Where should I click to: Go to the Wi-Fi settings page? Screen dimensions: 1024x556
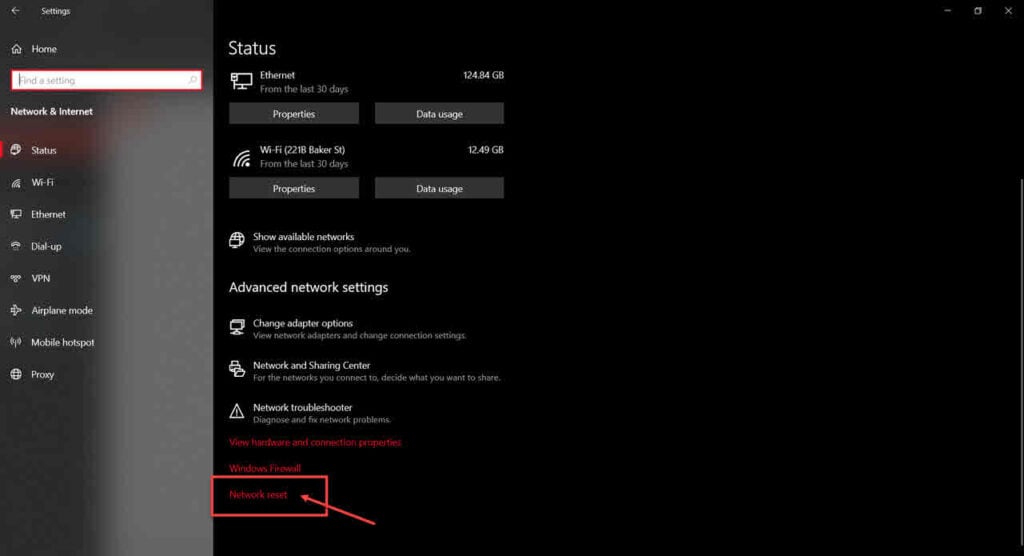[42, 182]
